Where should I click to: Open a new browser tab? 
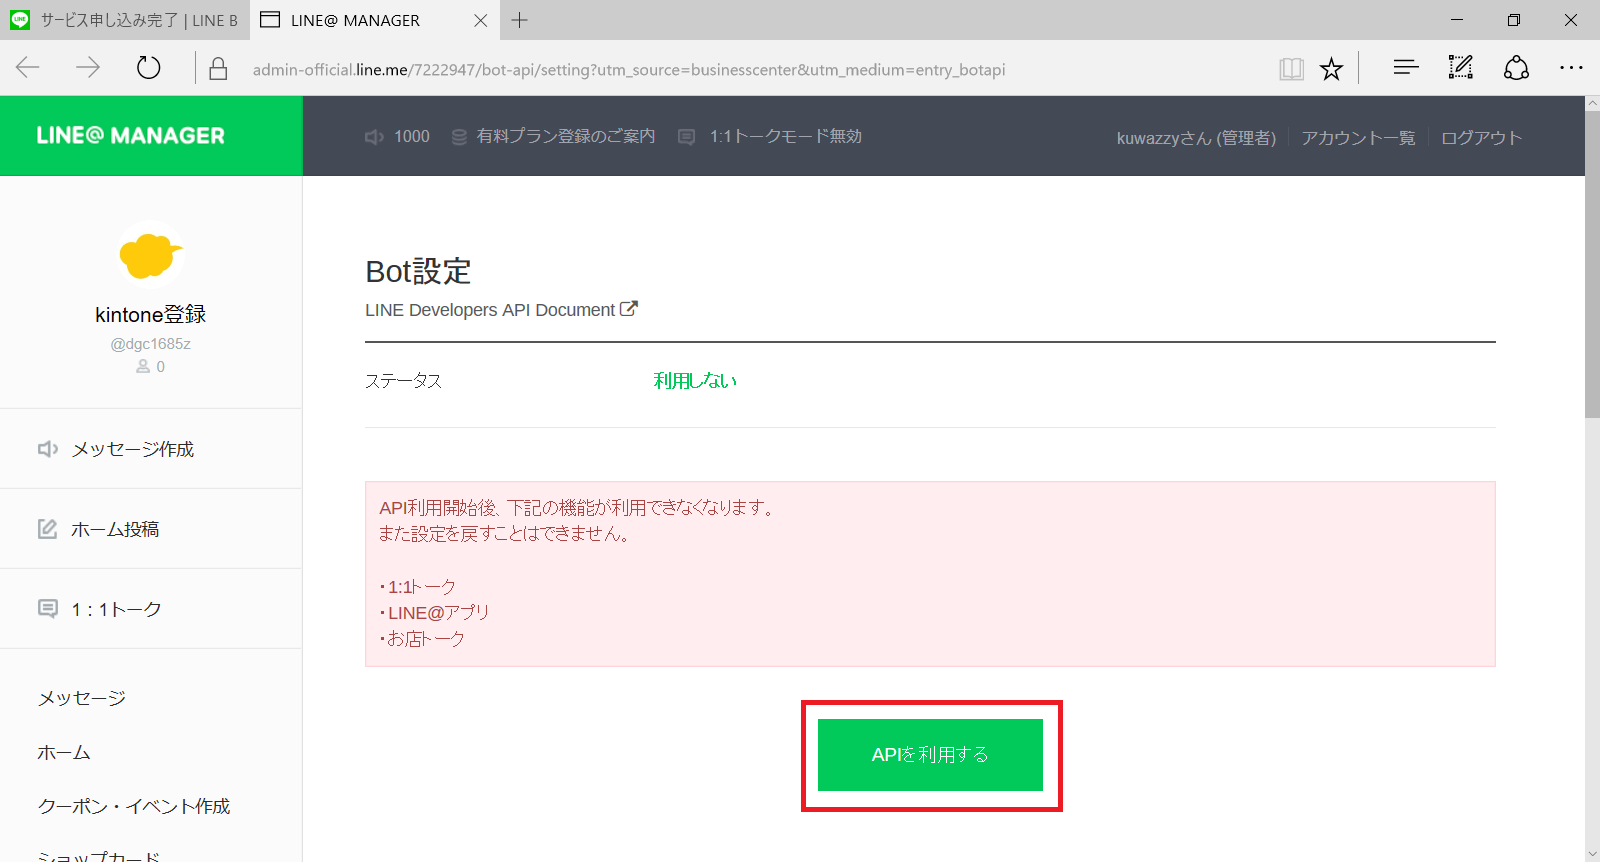tap(519, 20)
